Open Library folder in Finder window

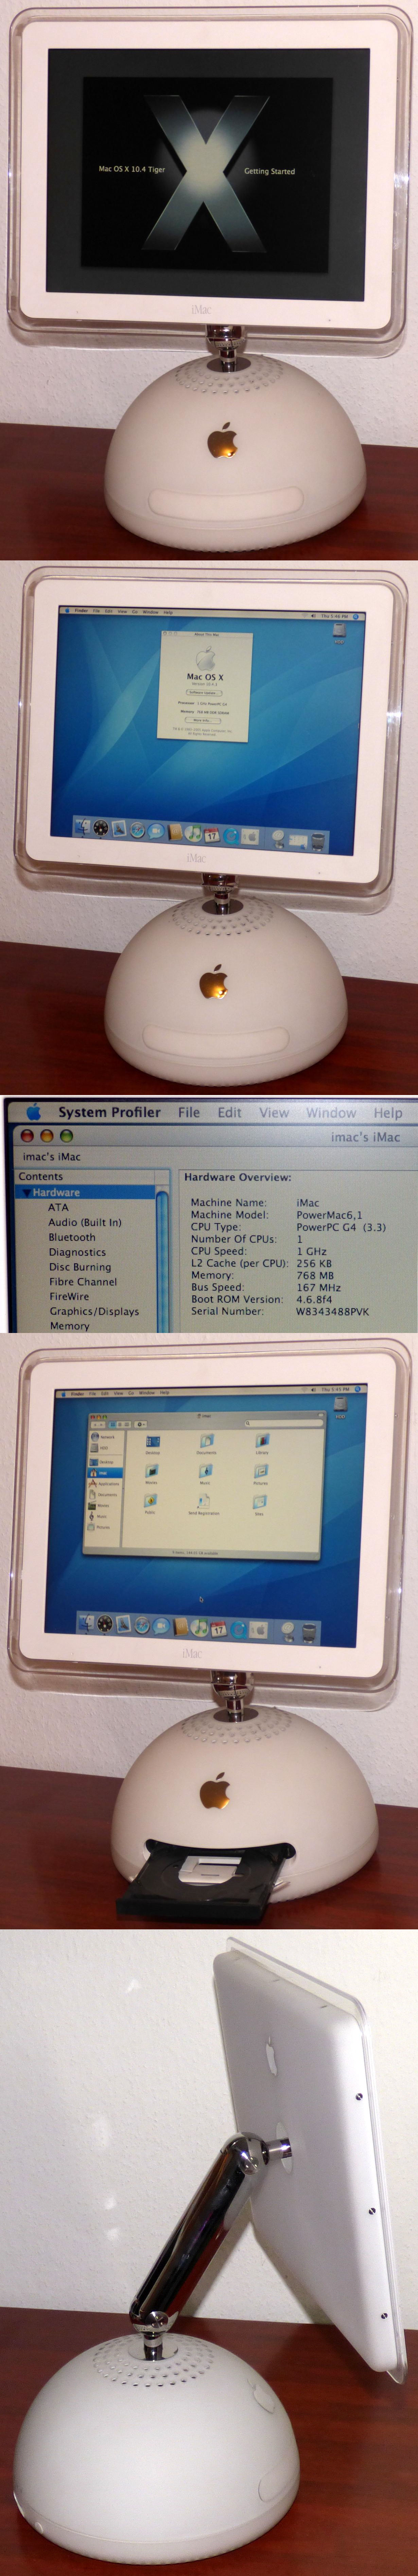click(262, 1443)
